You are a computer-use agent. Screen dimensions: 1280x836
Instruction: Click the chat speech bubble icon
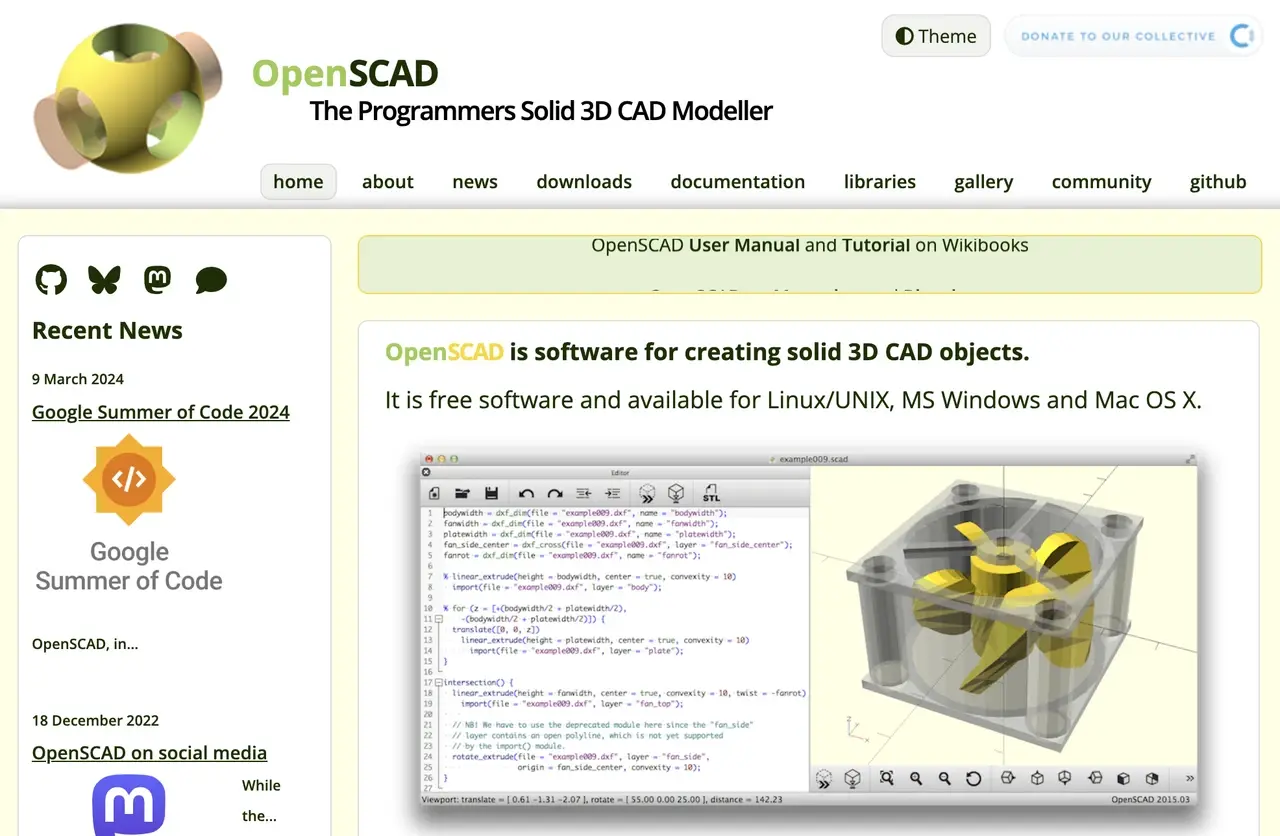tap(211, 280)
